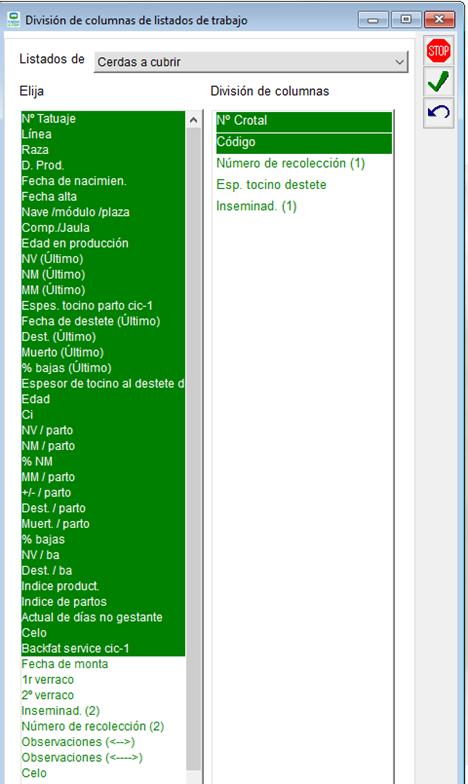Image resolution: width=468 pixels, height=784 pixels.
Task: Select Espes. tocino parto cic-1
Action: (103, 306)
